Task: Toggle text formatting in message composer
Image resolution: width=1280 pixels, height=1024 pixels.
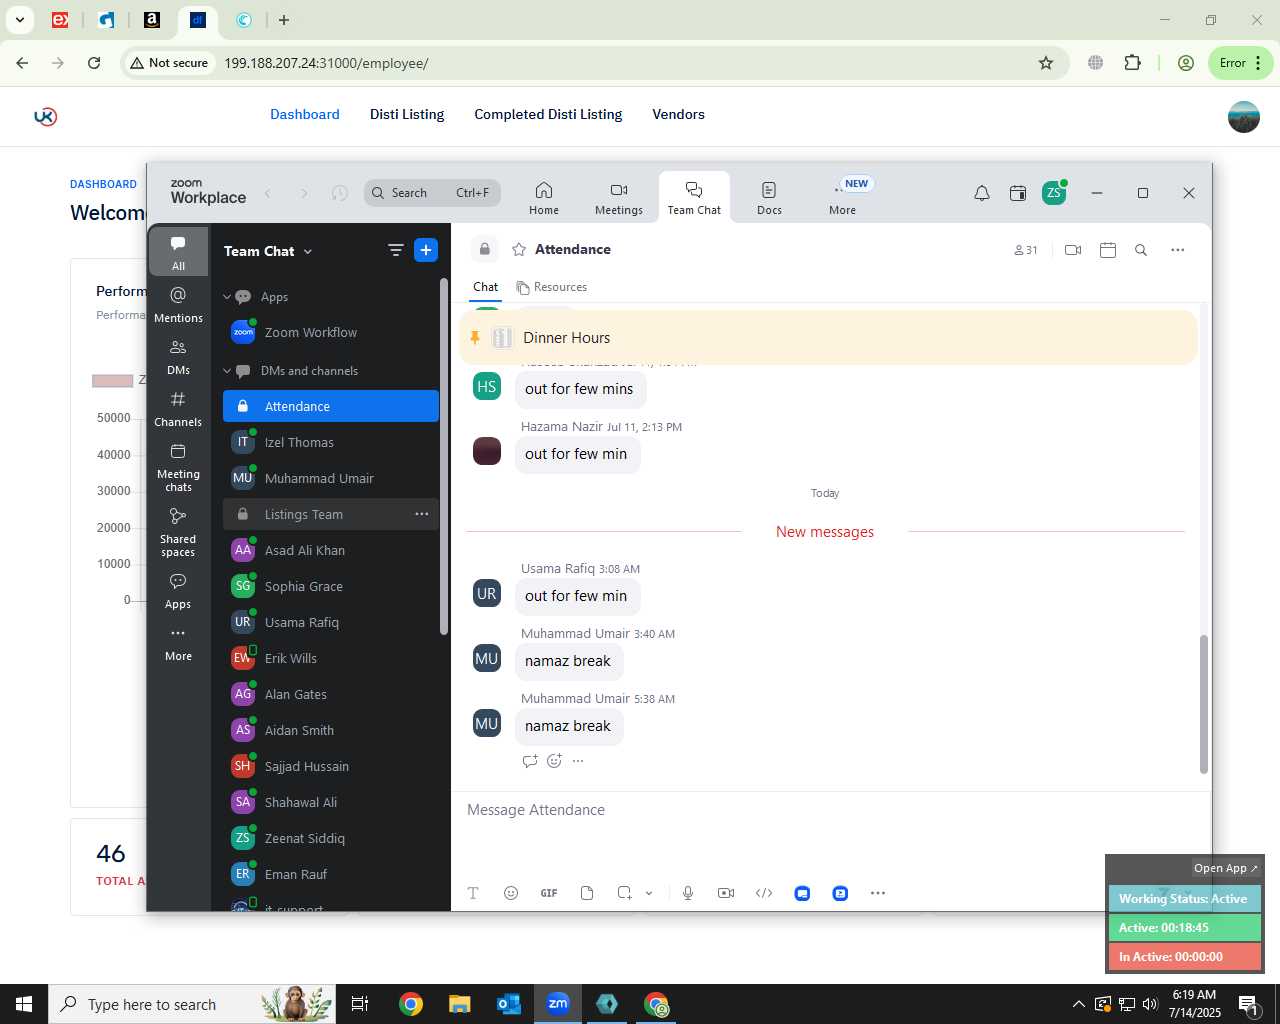Action: pos(473,893)
